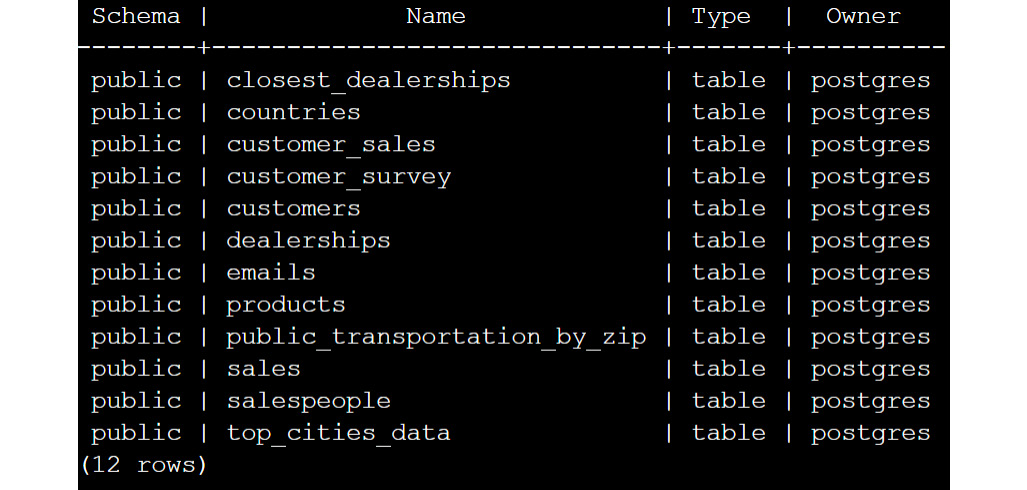
Task: Click the public_transportation_by_zip table name
Action: (x=436, y=337)
